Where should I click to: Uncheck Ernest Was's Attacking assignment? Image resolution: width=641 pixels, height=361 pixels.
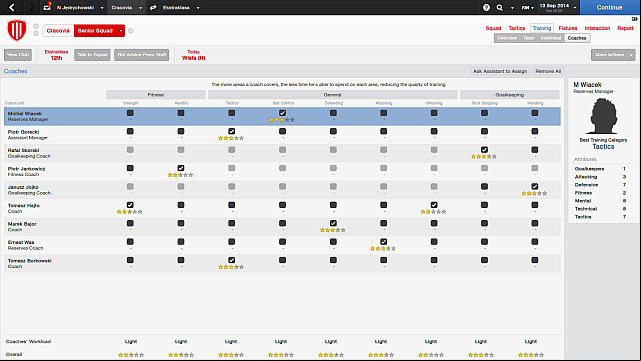pos(383,242)
